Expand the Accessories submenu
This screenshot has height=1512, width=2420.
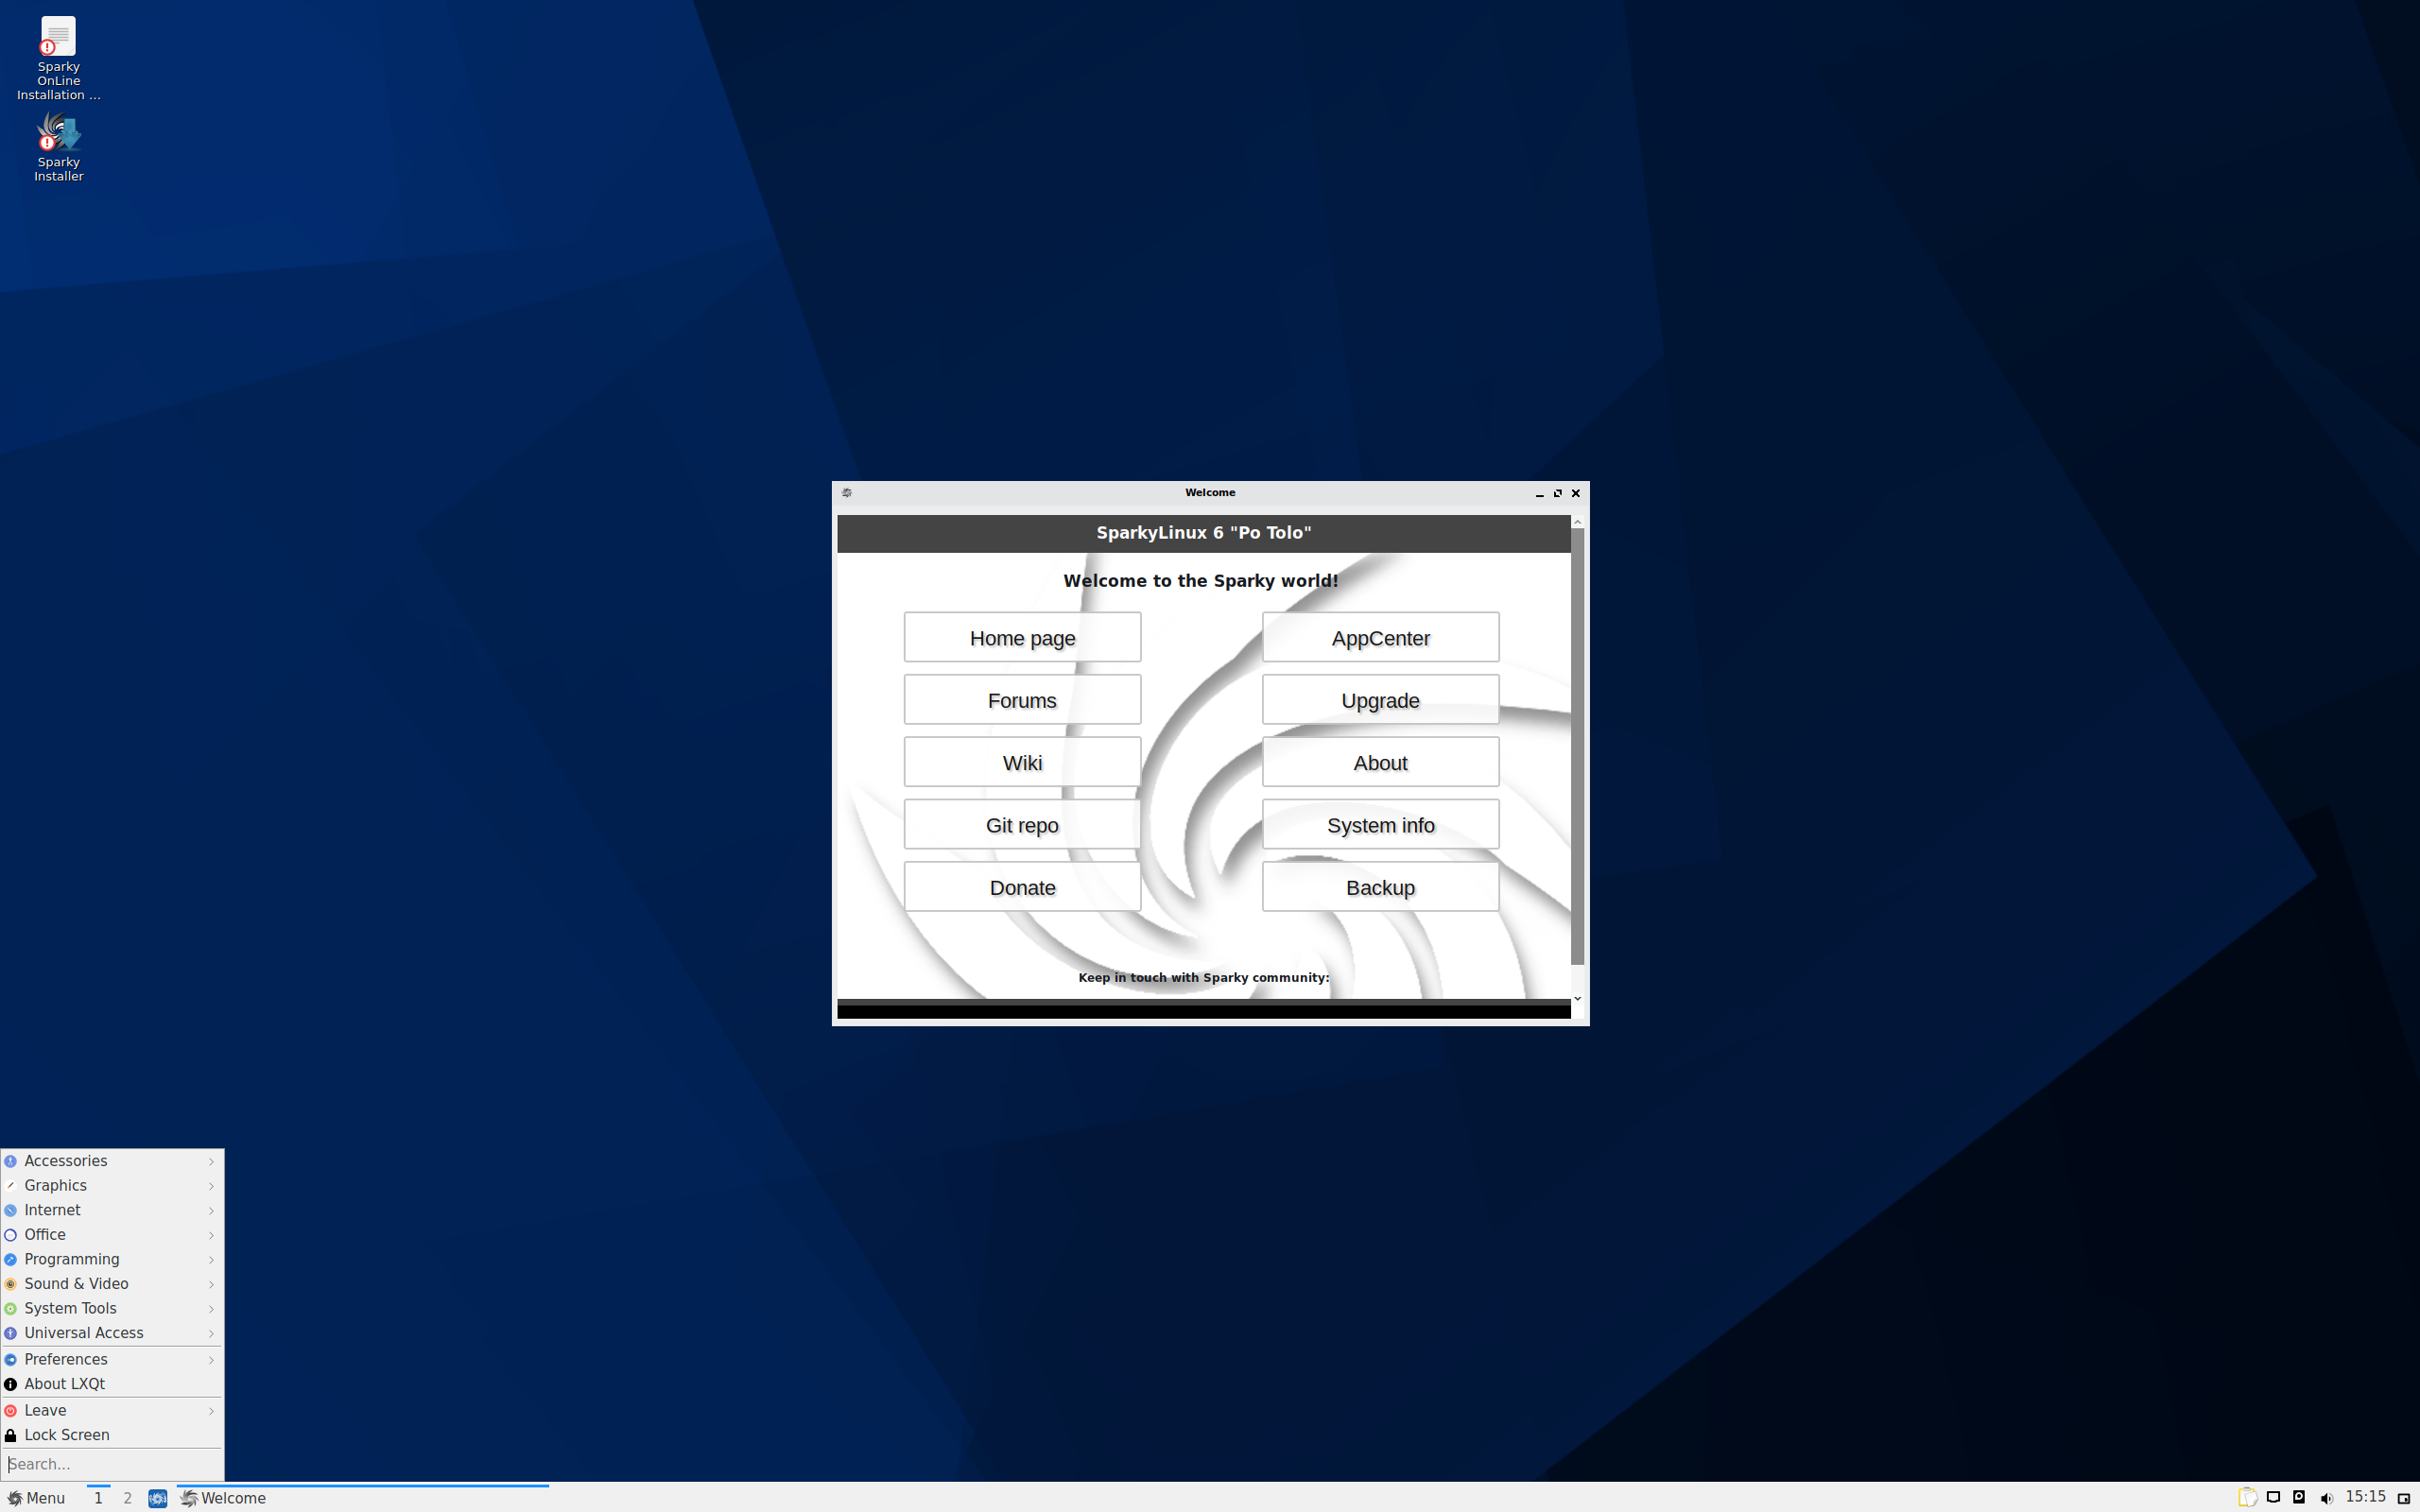click(111, 1161)
